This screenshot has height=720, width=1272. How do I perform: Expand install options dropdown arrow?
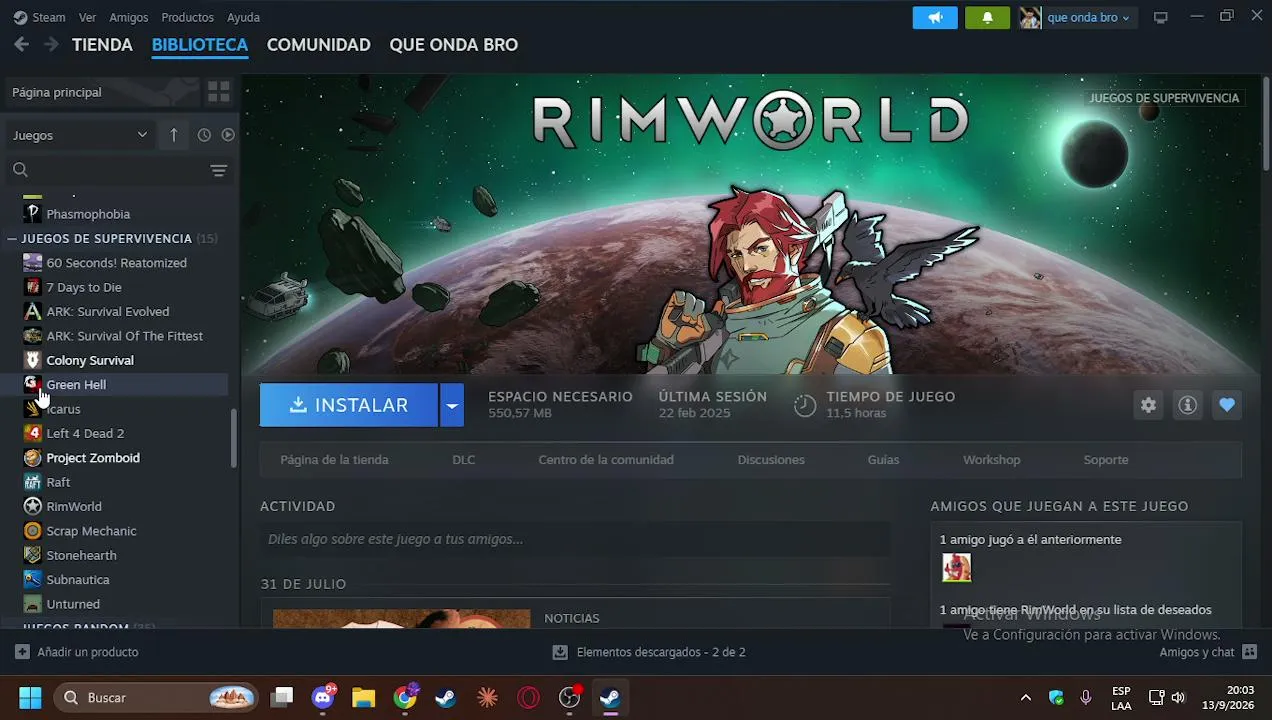452,405
